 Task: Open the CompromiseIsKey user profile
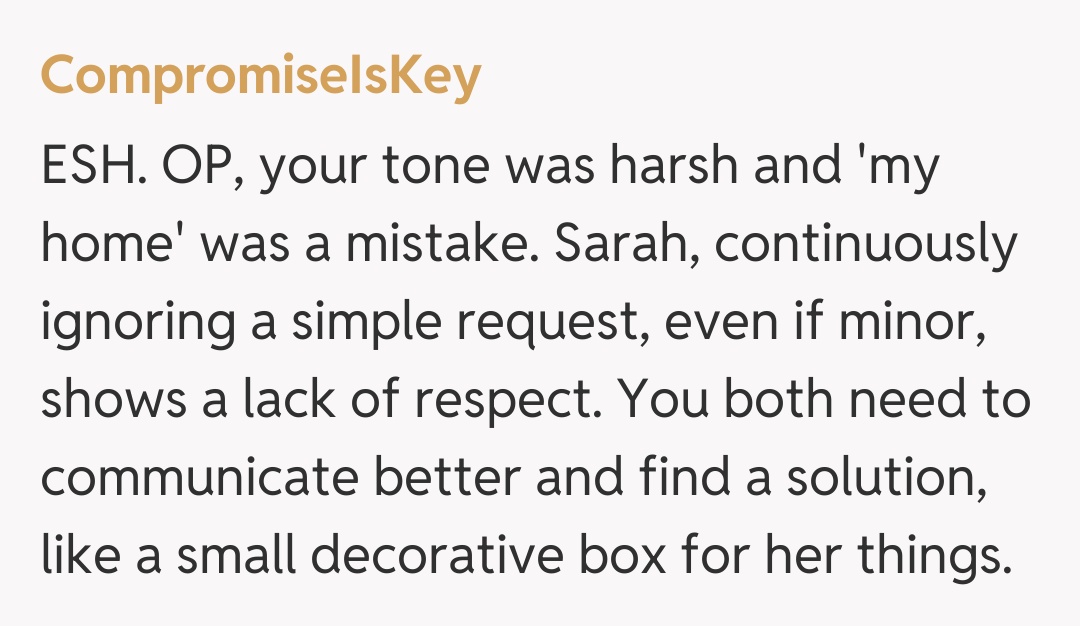coord(261,77)
